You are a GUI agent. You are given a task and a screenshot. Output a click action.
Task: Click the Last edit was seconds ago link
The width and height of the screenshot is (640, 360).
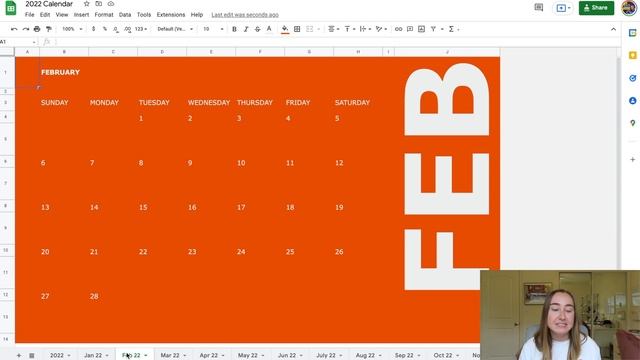pos(245,15)
